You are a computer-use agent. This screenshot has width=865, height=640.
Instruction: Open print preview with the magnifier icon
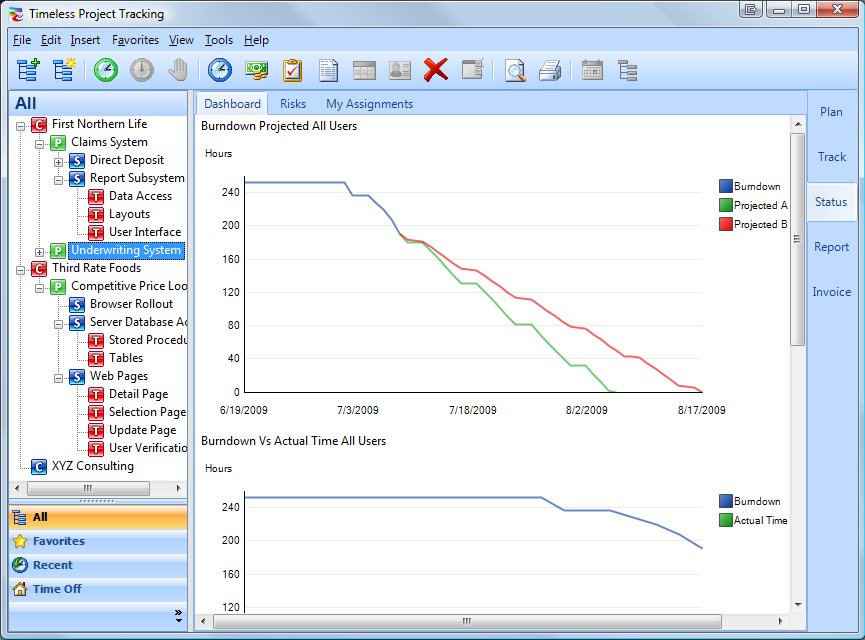515,70
